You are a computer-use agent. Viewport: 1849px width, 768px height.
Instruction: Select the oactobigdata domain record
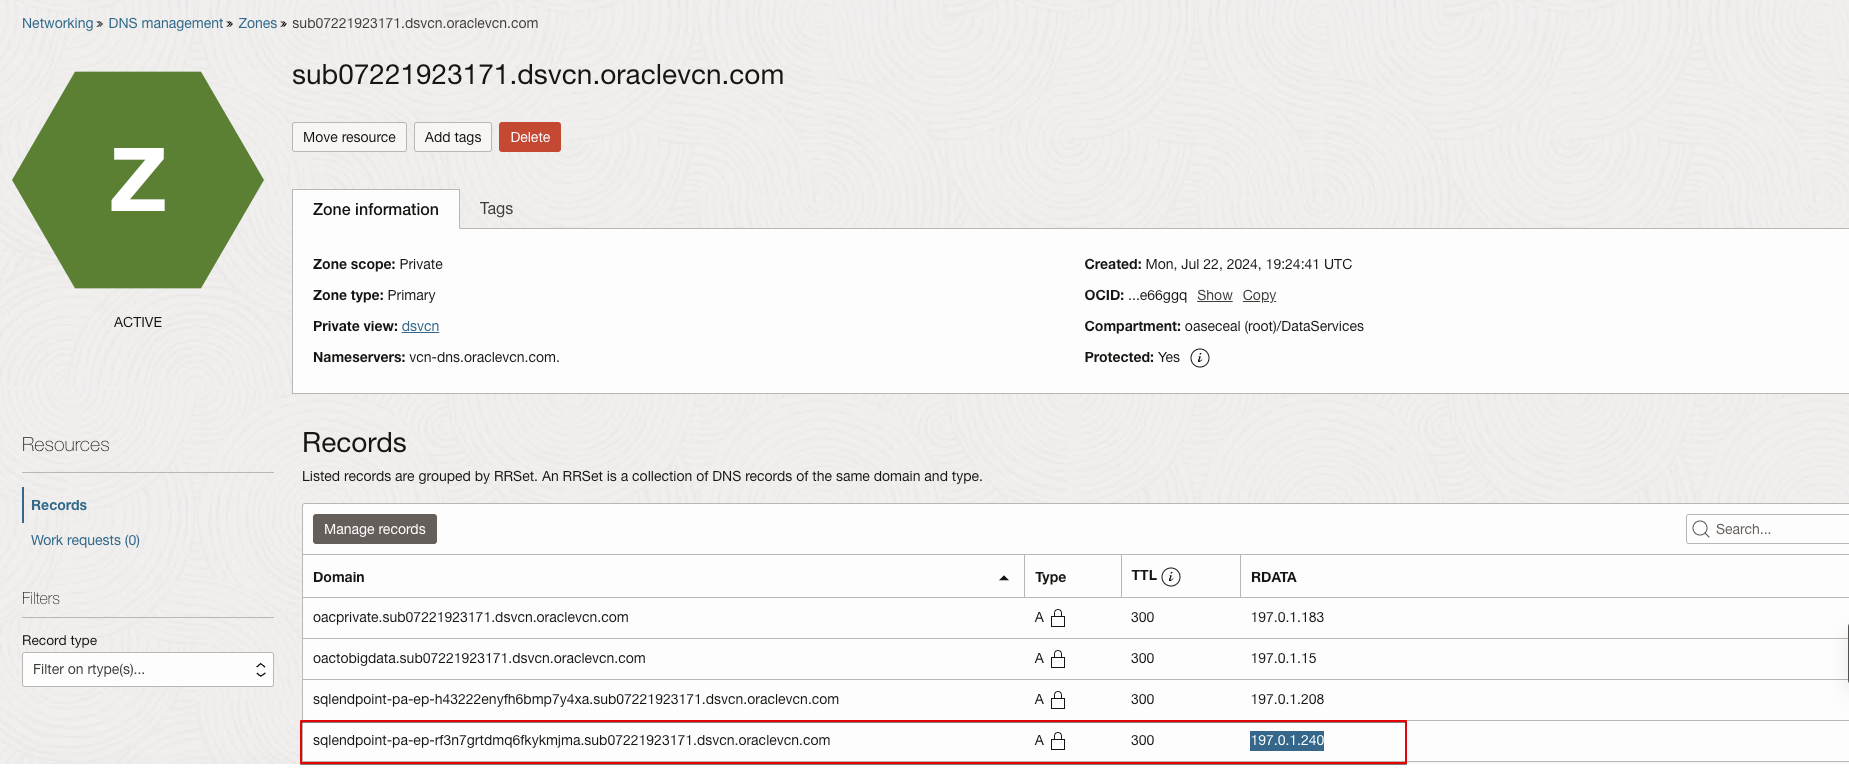pos(479,658)
